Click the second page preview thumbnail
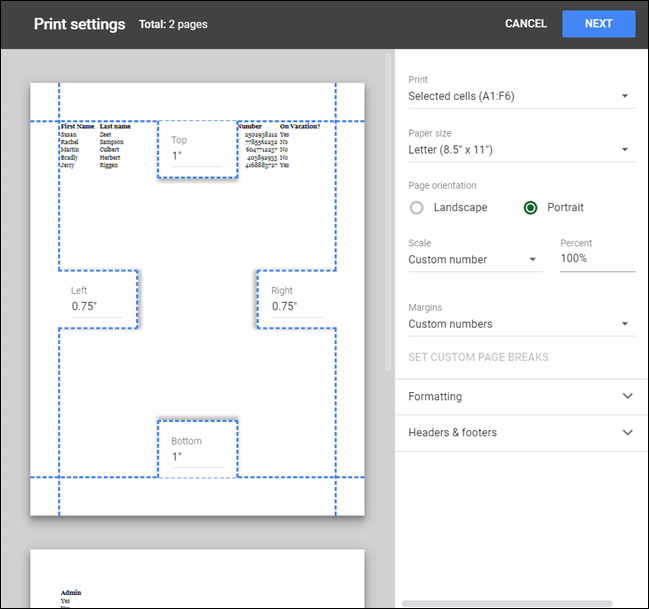This screenshot has width=649, height=609. [x=197, y=579]
